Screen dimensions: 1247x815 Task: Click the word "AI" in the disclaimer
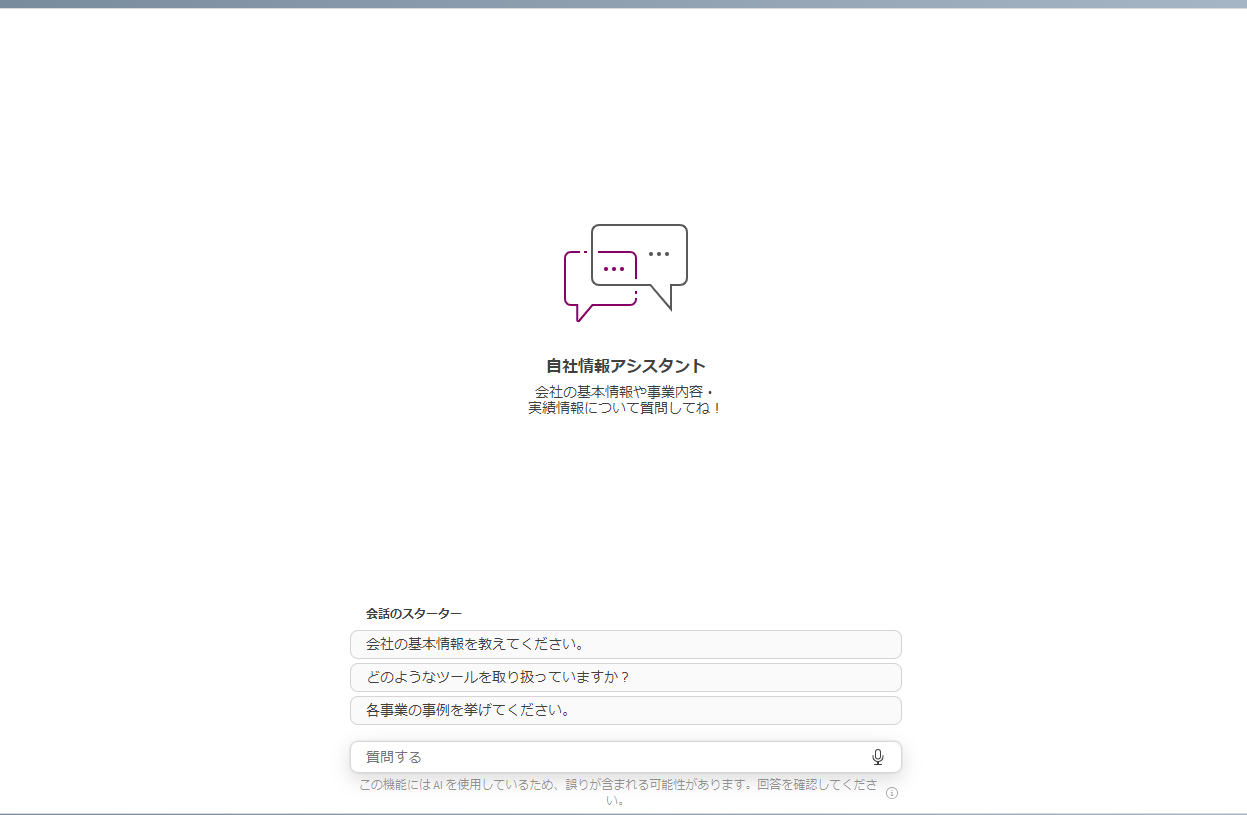pos(438,785)
